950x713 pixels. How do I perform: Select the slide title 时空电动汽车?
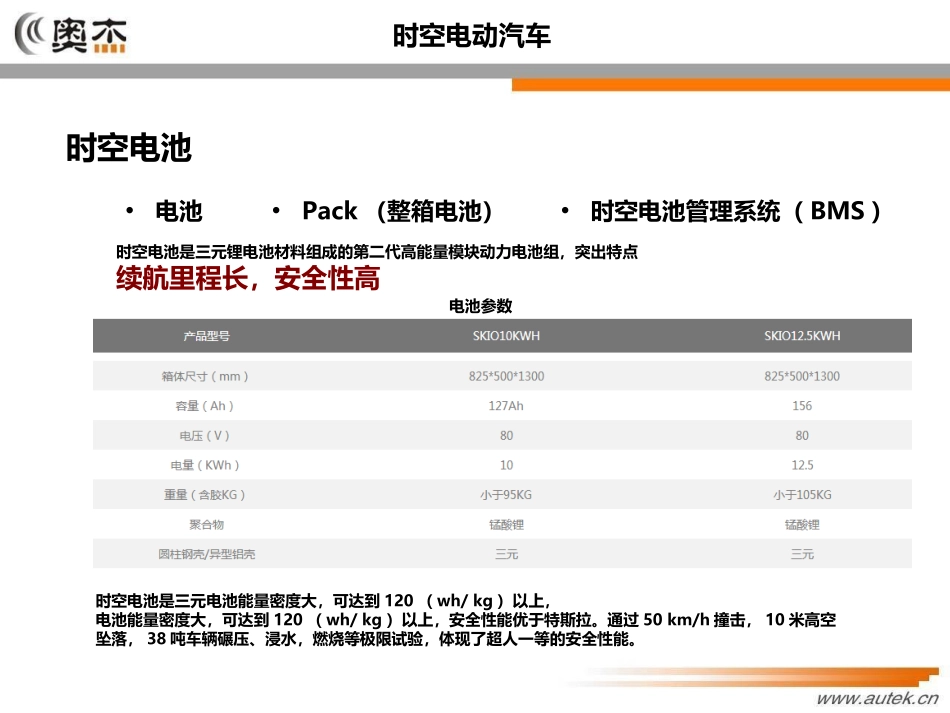[471, 36]
